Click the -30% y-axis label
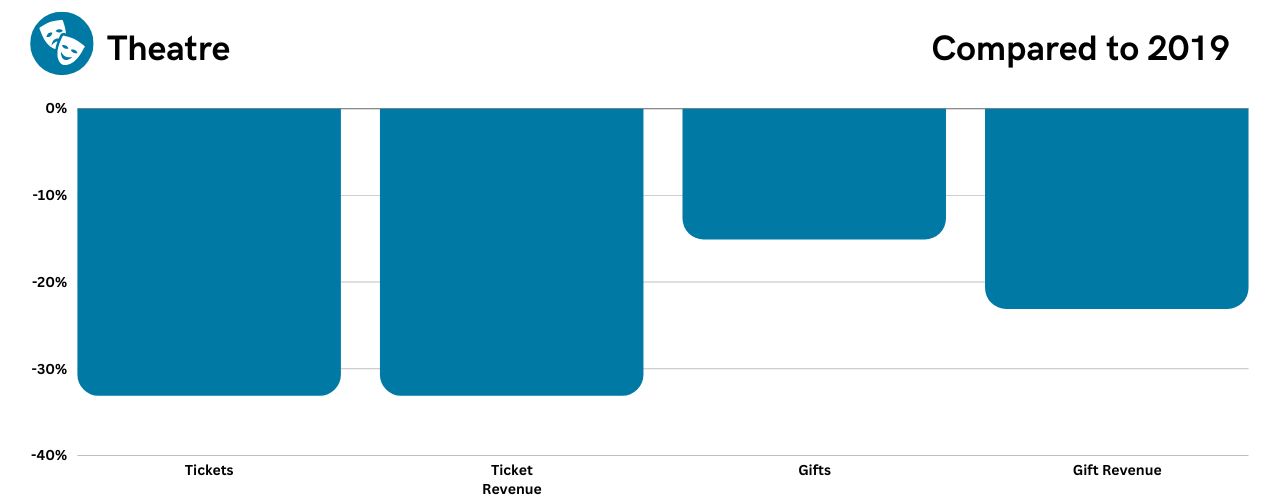Screen dimensions: 1280x500 [x=49, y=369]
